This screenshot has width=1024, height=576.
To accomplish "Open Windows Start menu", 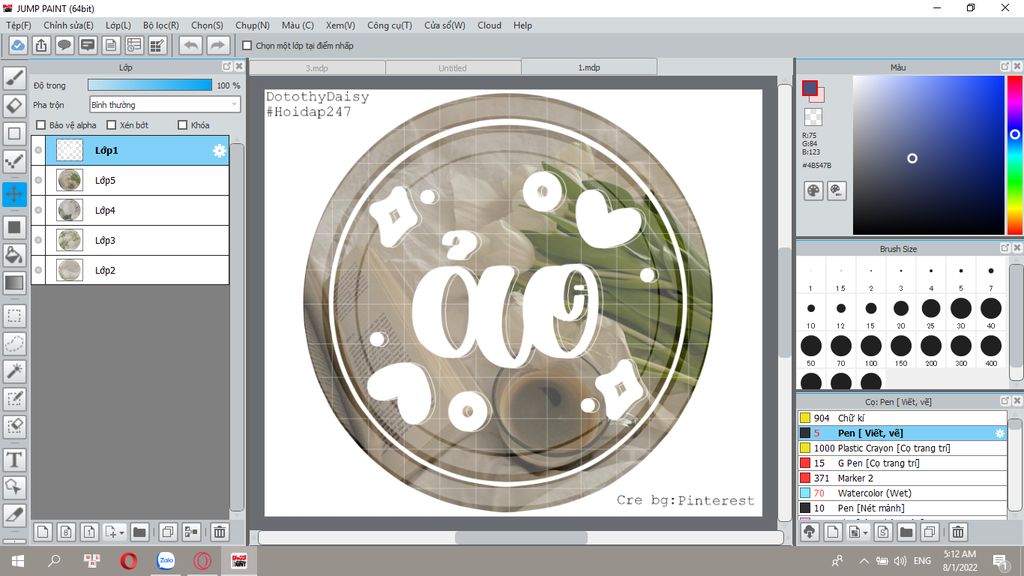I will pos(18,561).
